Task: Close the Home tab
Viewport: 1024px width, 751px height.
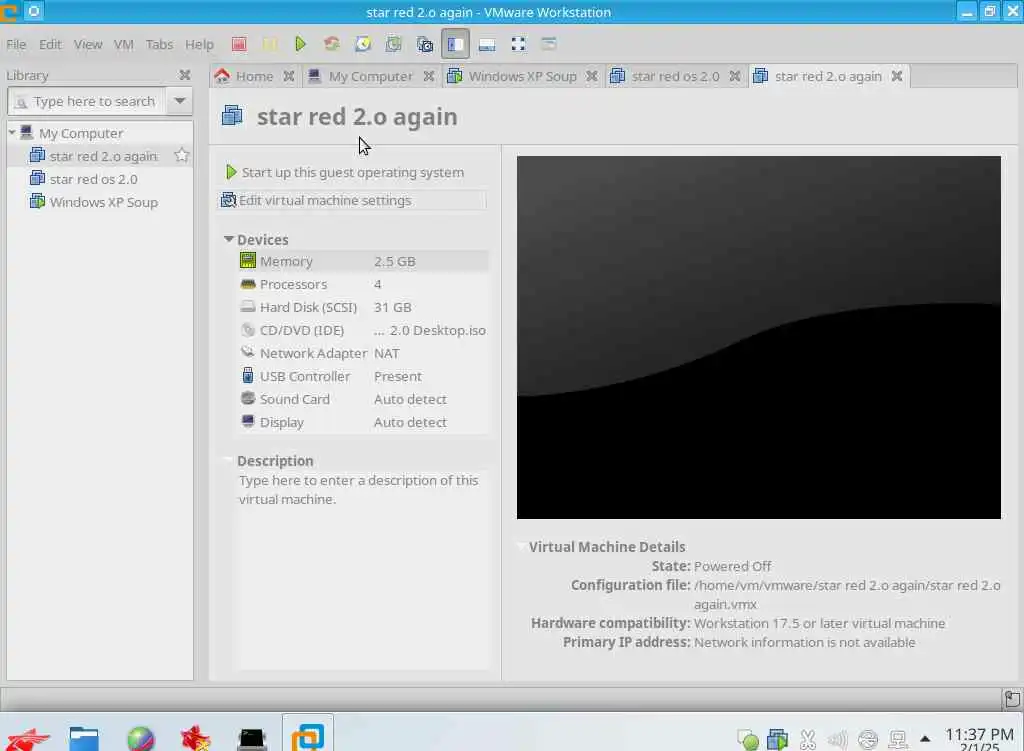Action: [x=289, y=76]
